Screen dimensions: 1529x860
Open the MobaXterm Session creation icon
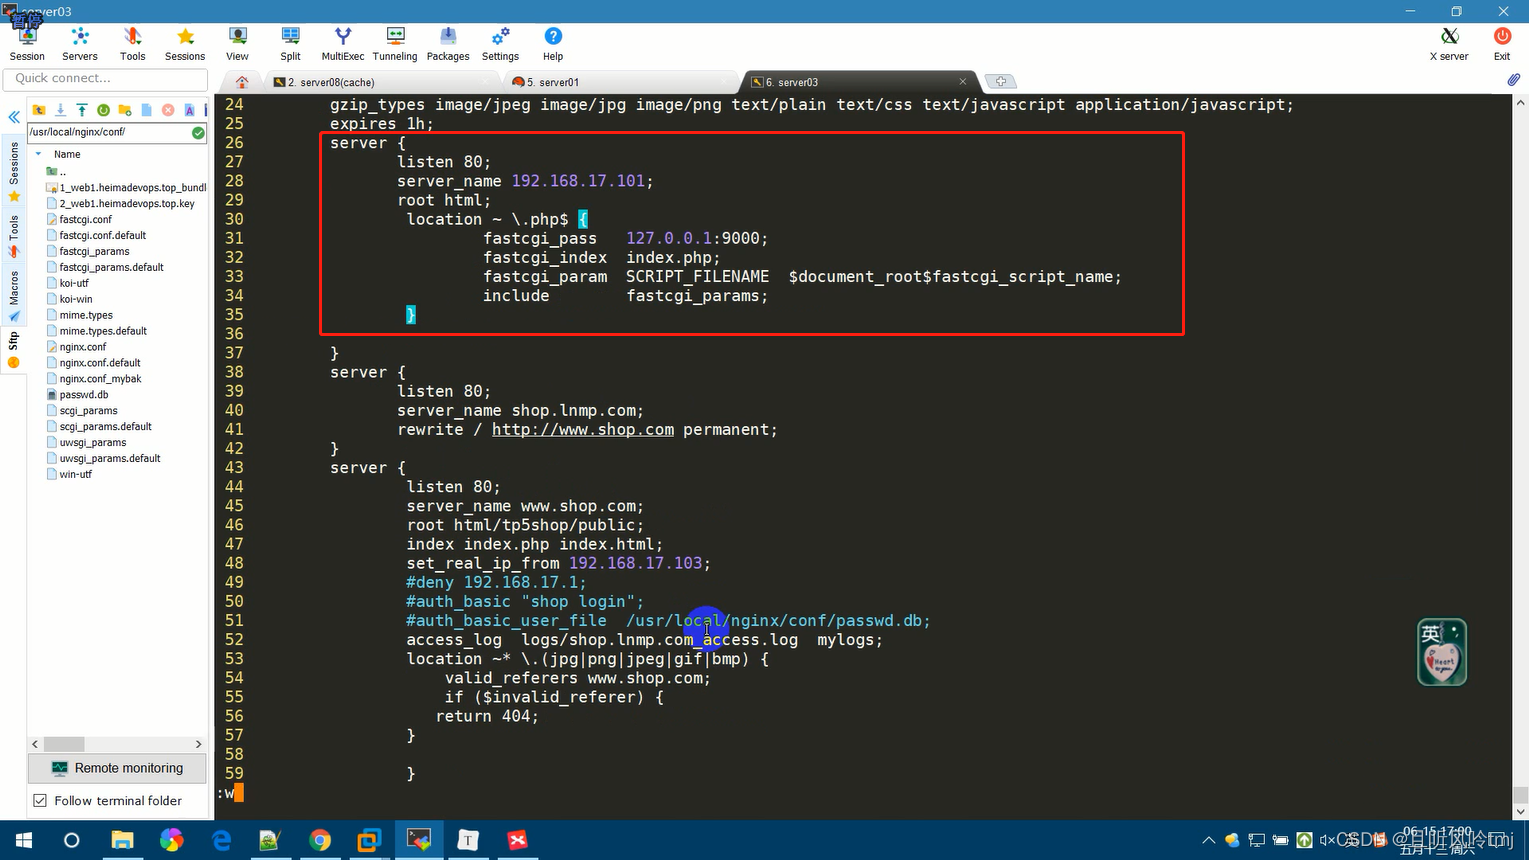[27, 40]
